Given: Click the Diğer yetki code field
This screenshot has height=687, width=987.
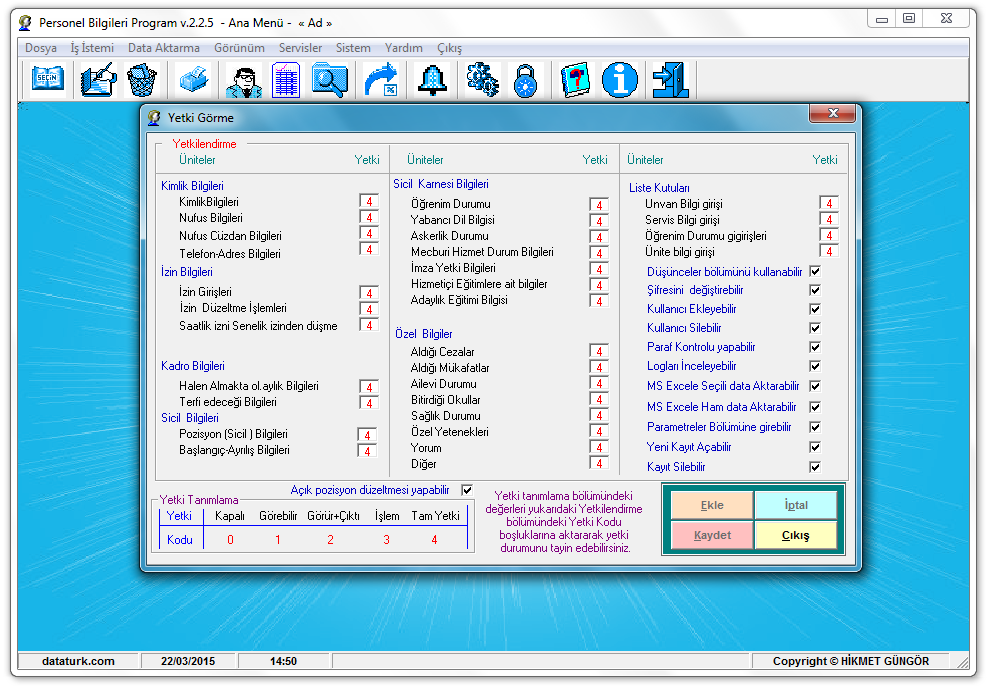Looking at the screenshot, I should (x=599, y=463).
